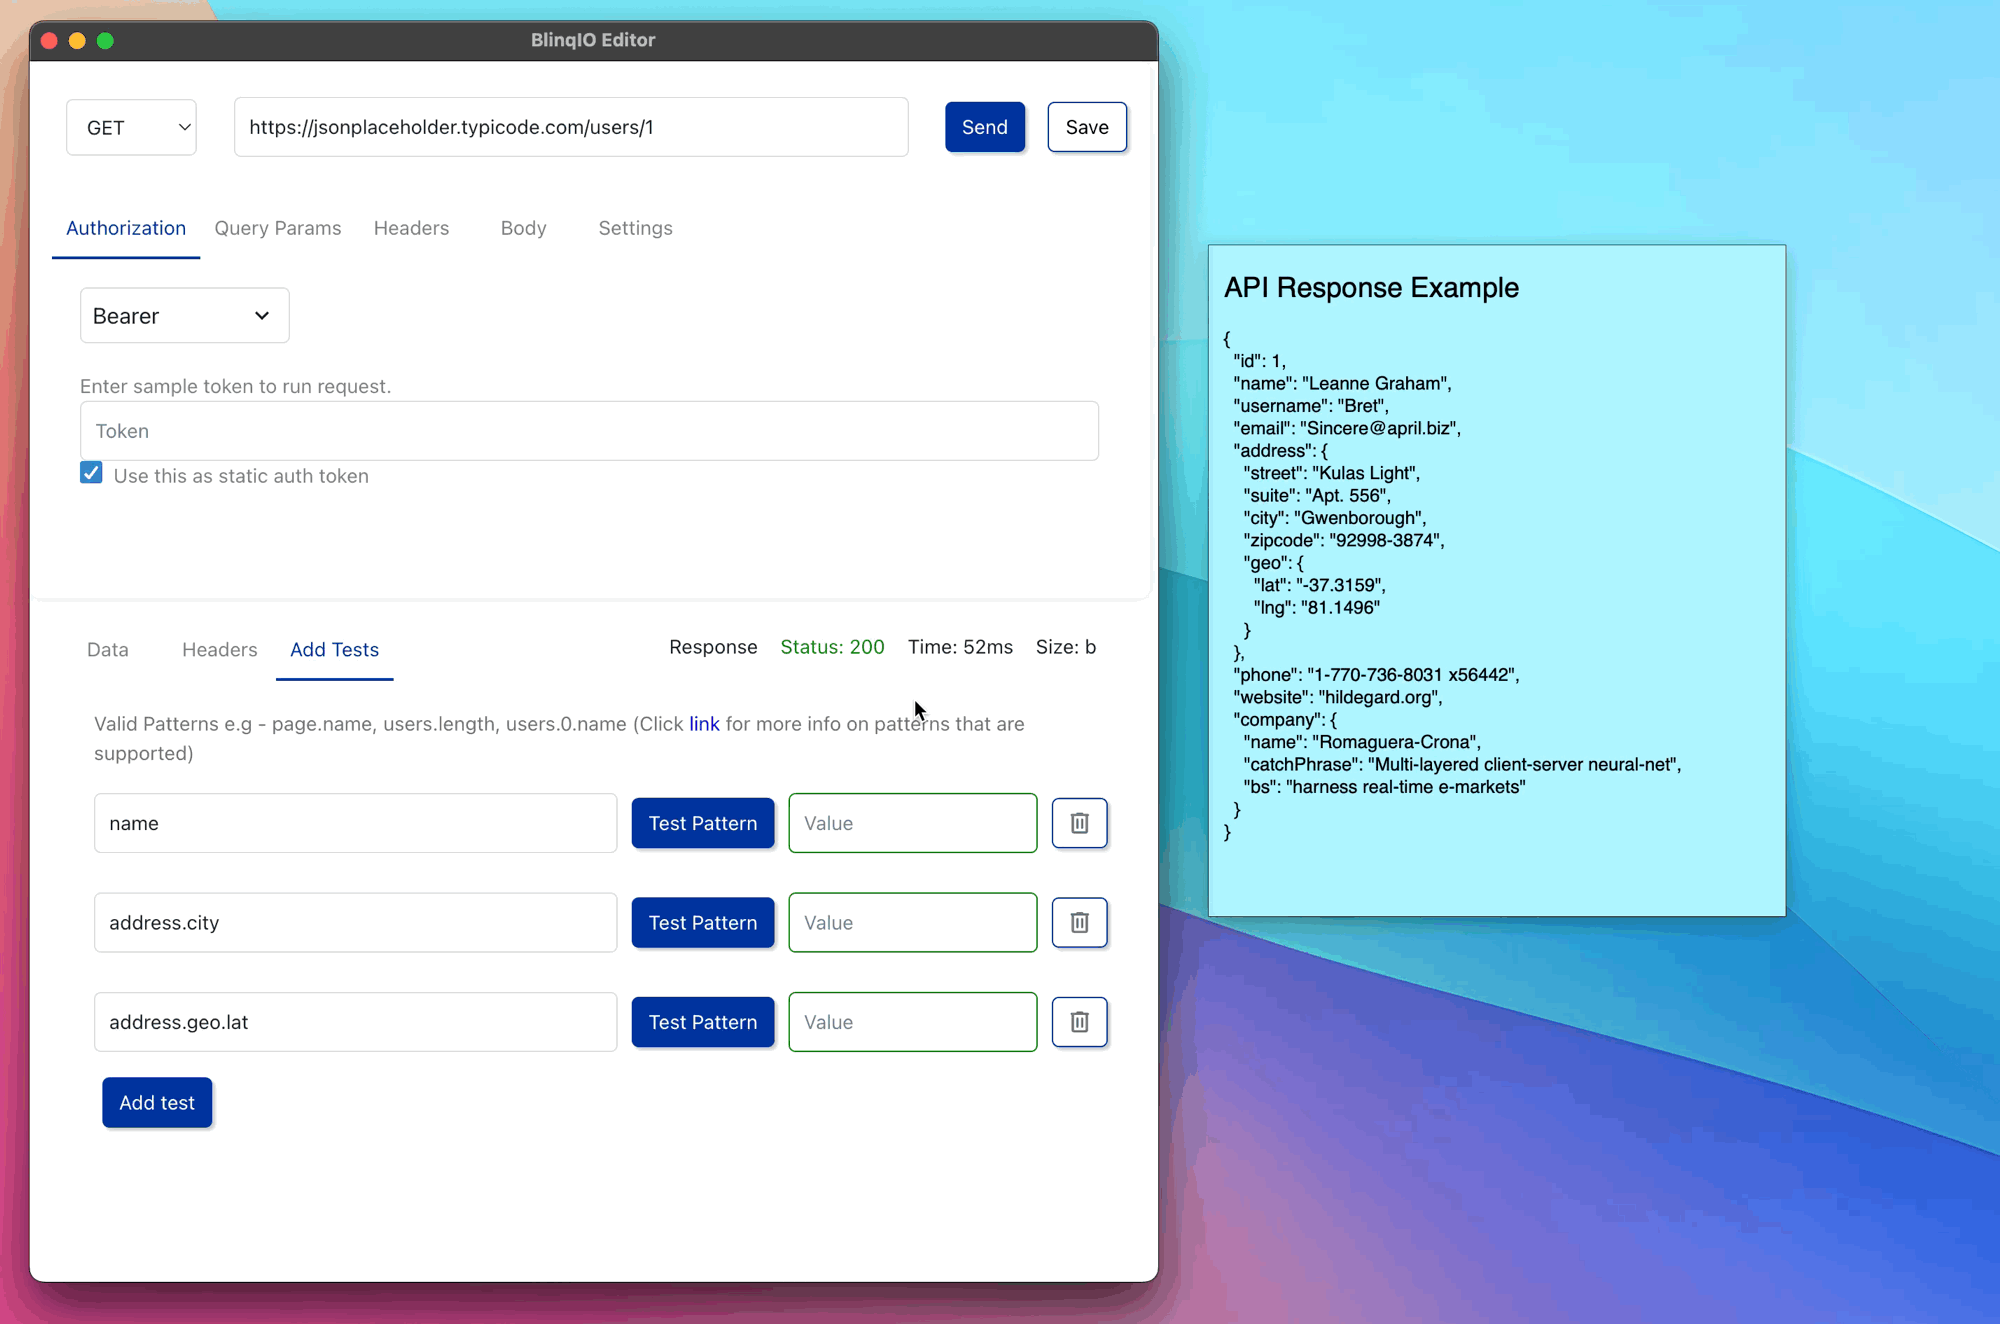The height and width of the screenshot is (1324, 2000).
Task: Click Test Pattern for address.city field
Action: [x=702, y=922]
